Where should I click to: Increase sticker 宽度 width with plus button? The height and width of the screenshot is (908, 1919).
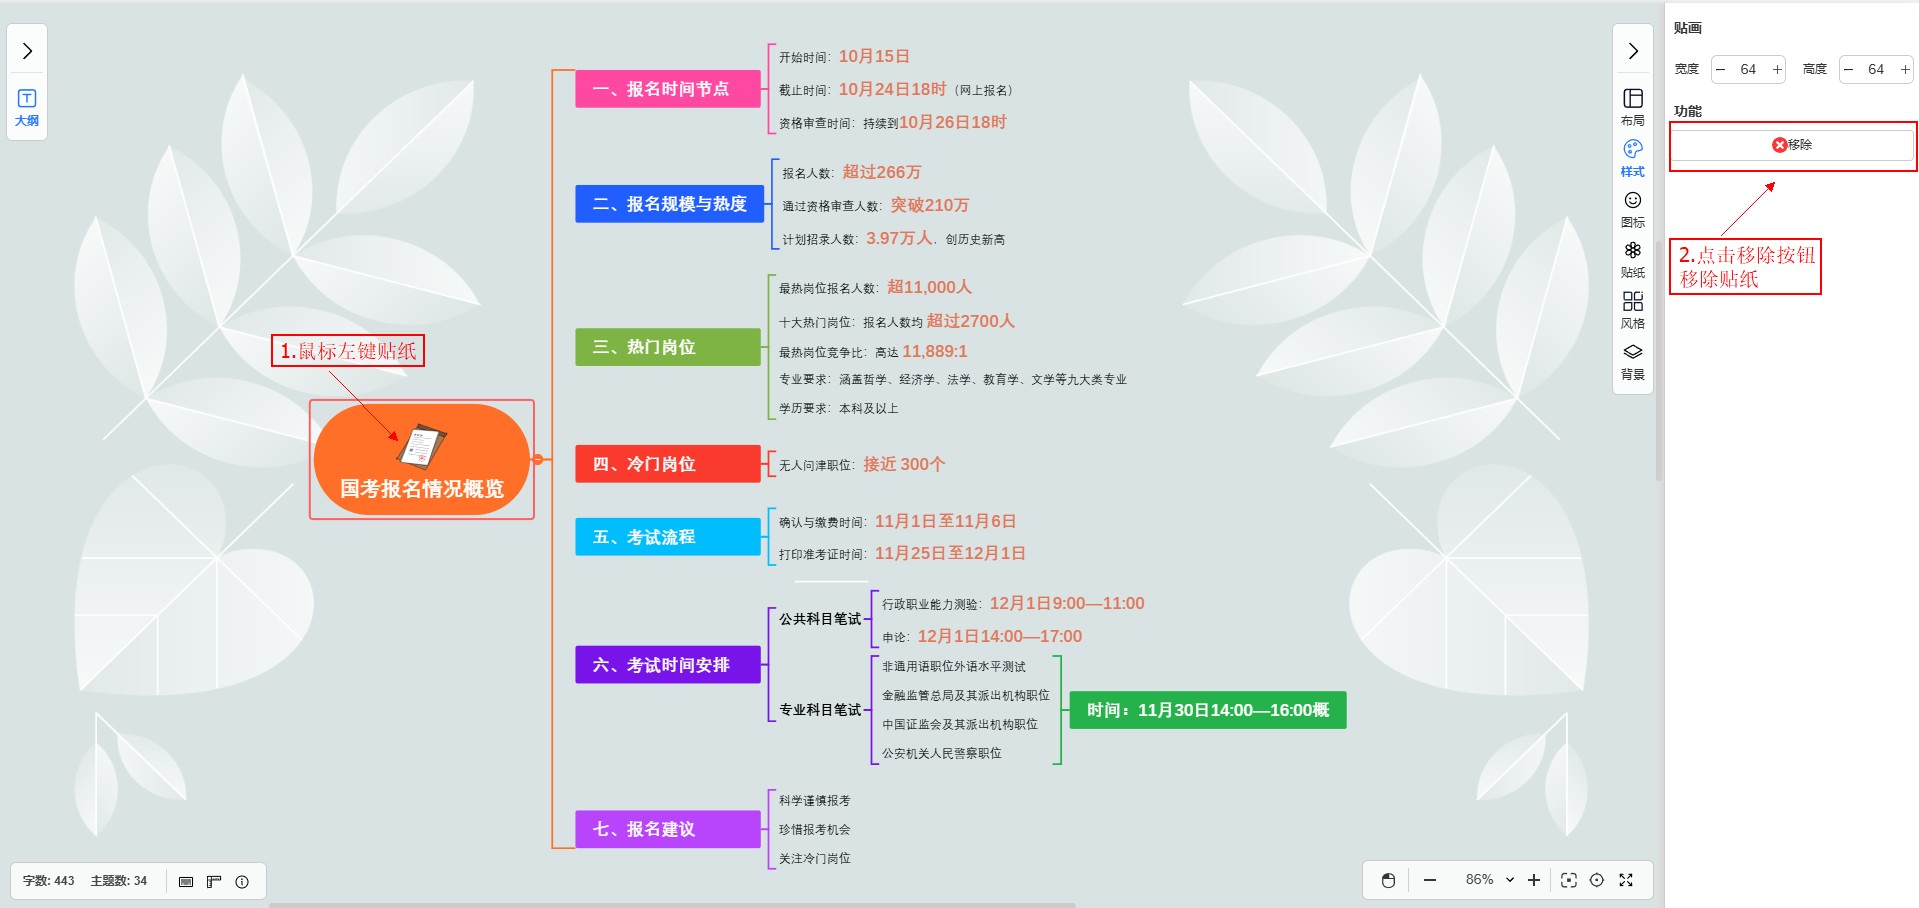pyautogui.click(x=1776, y=69)
